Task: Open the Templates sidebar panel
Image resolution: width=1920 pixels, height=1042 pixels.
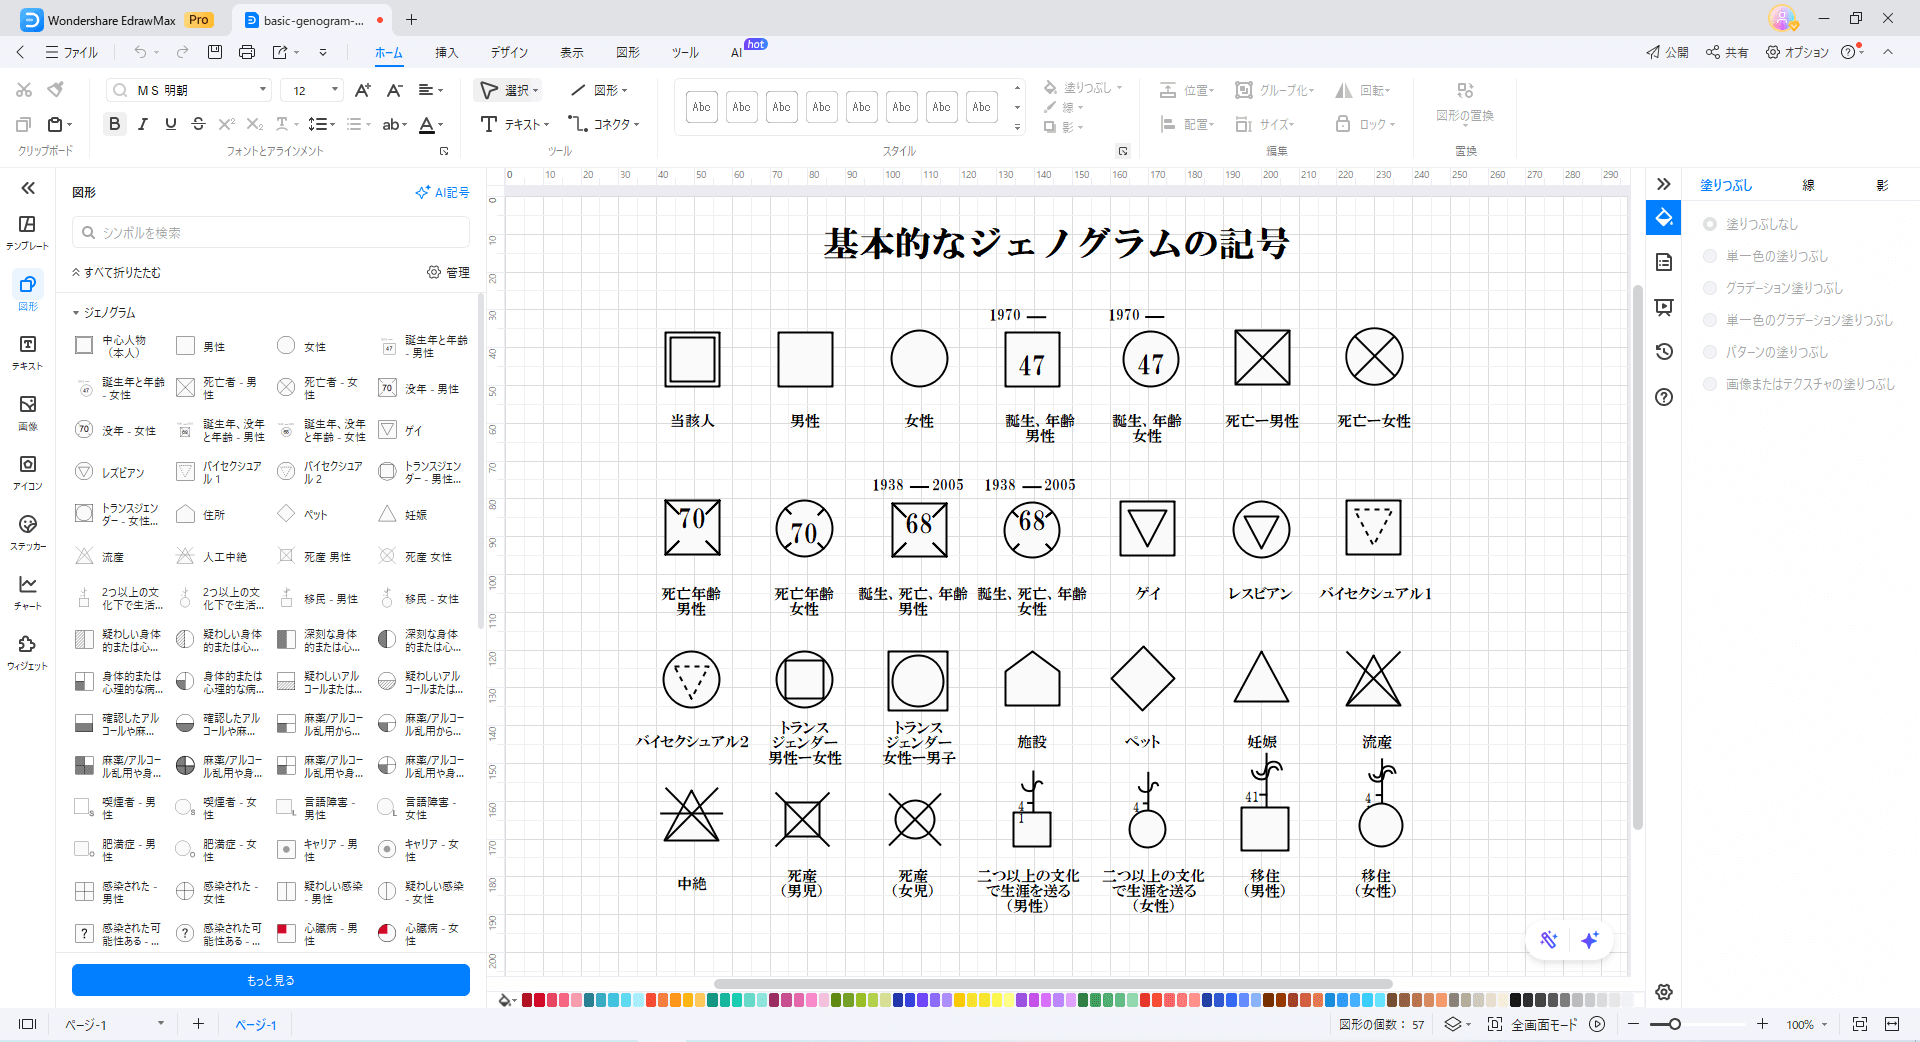Action: 27,232
